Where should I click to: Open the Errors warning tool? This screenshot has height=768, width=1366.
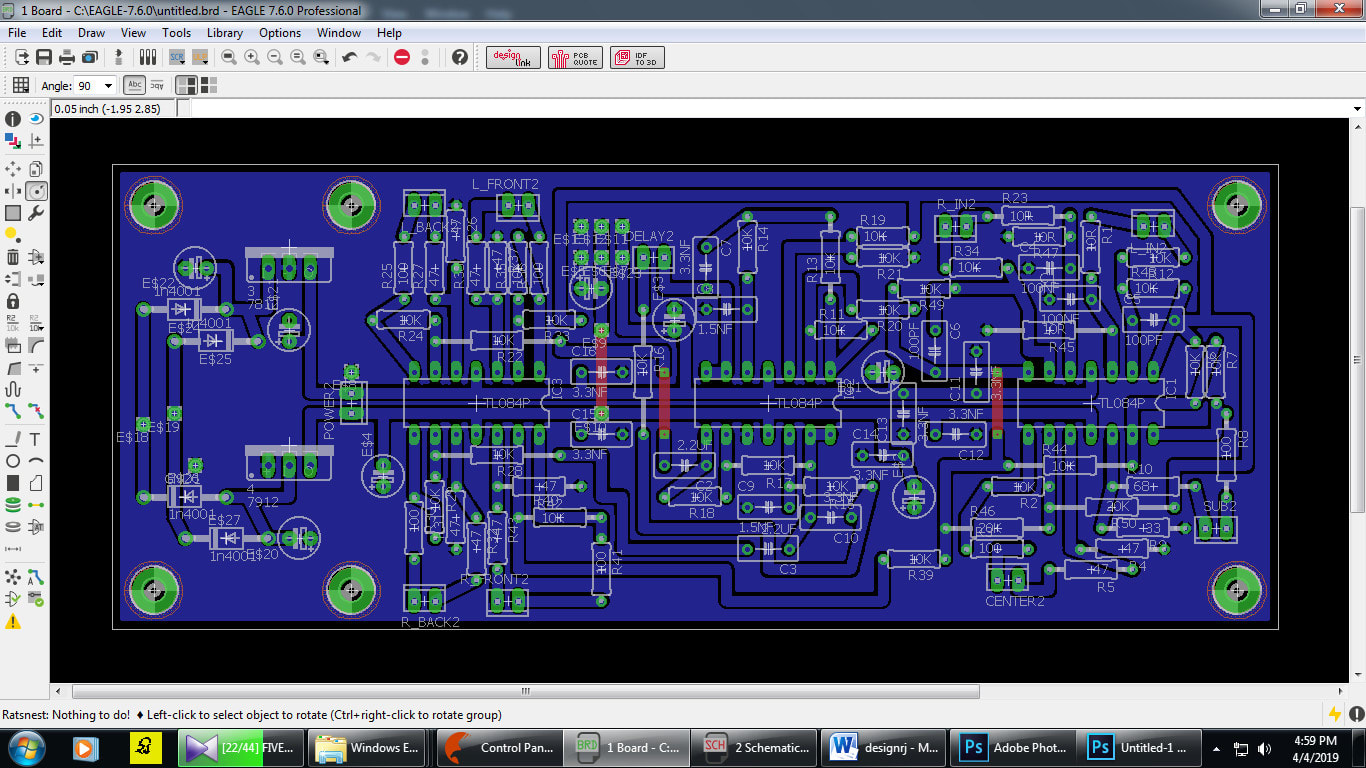point(13,622)
